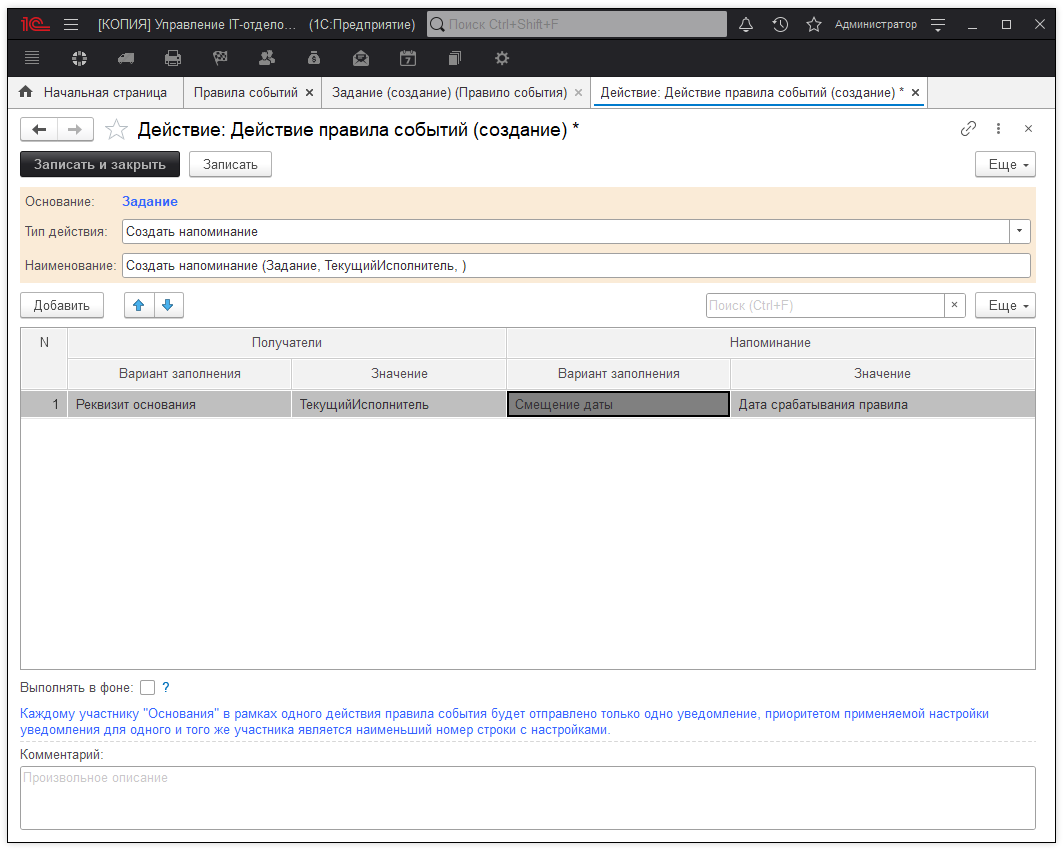Open the top 'Еще' dropdown menu

[1005, 165]
